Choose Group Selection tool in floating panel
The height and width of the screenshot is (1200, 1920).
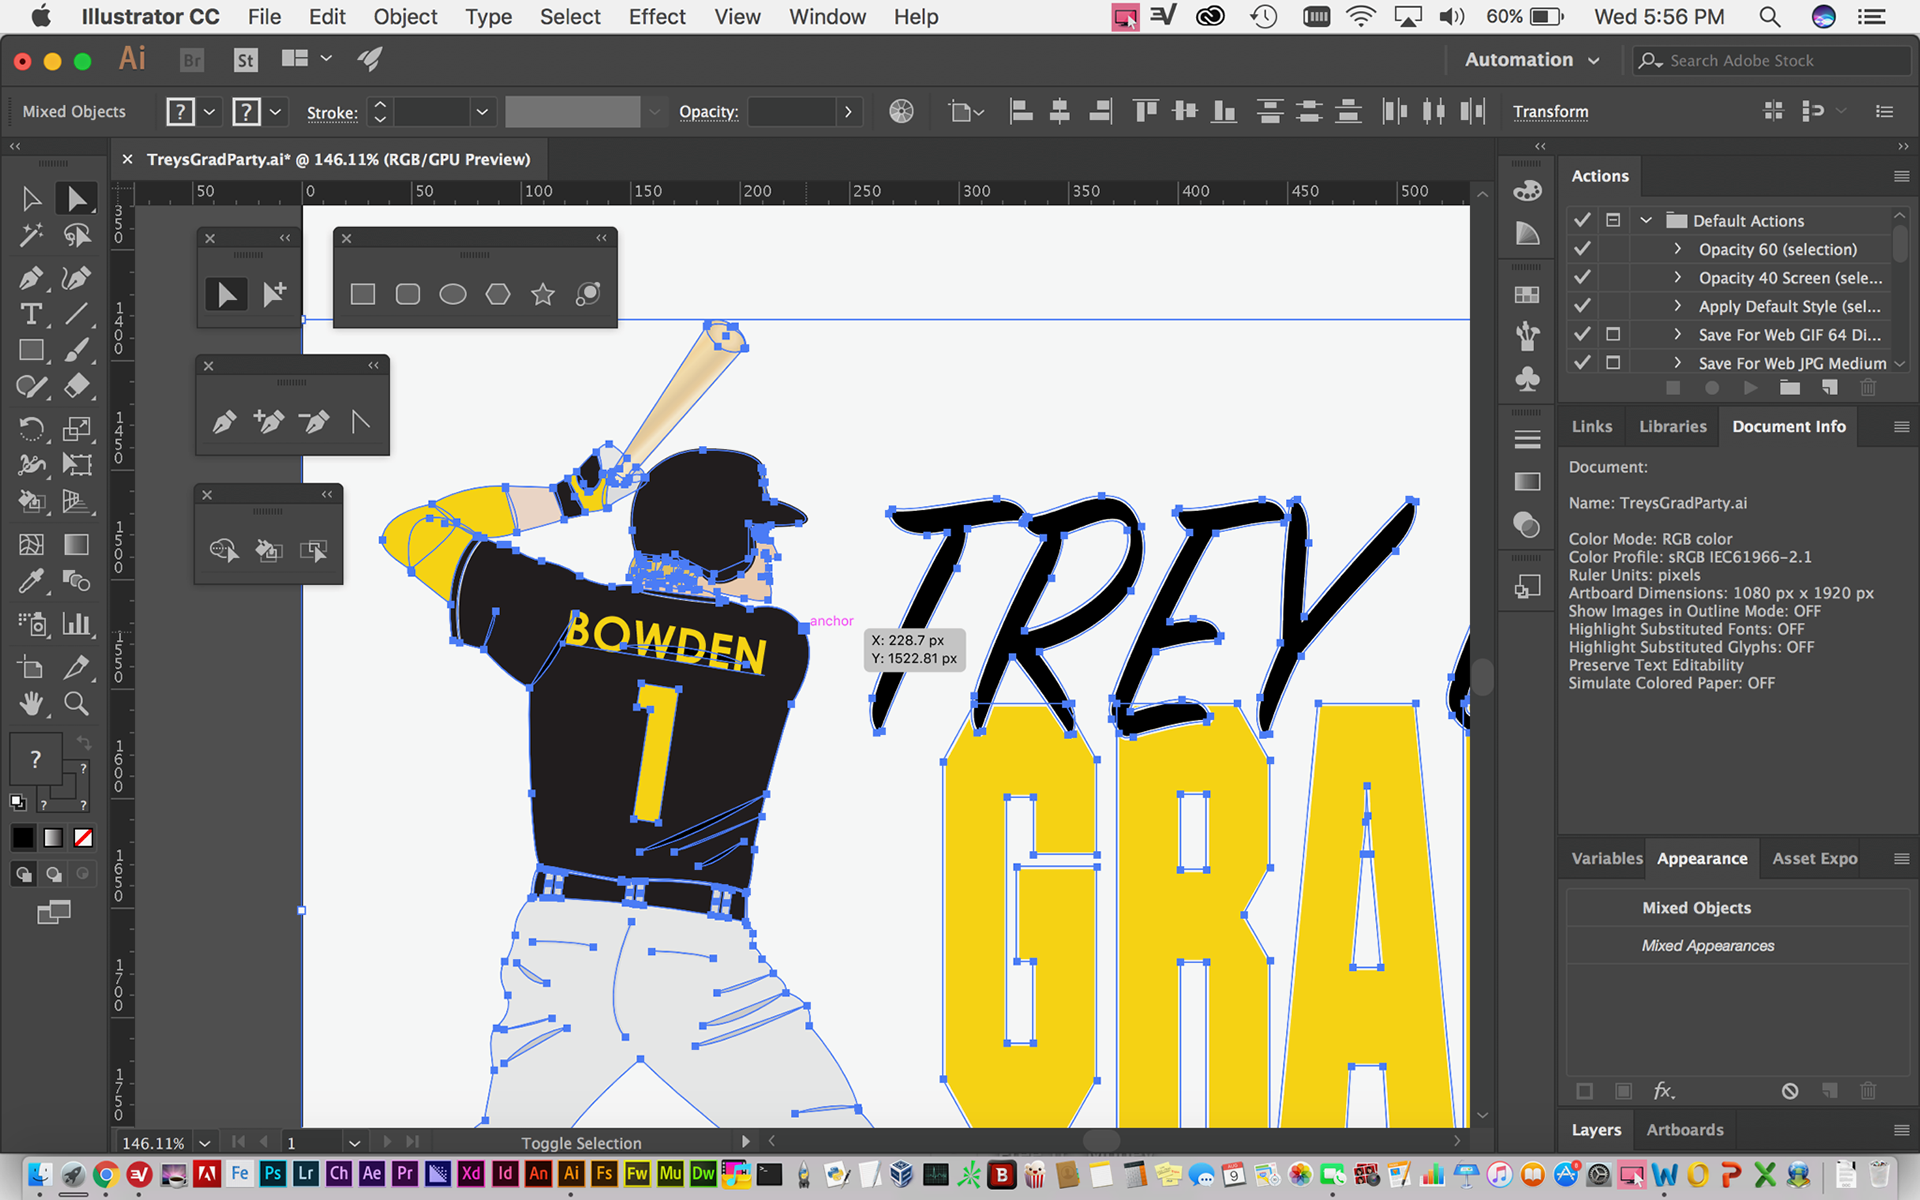274,294
